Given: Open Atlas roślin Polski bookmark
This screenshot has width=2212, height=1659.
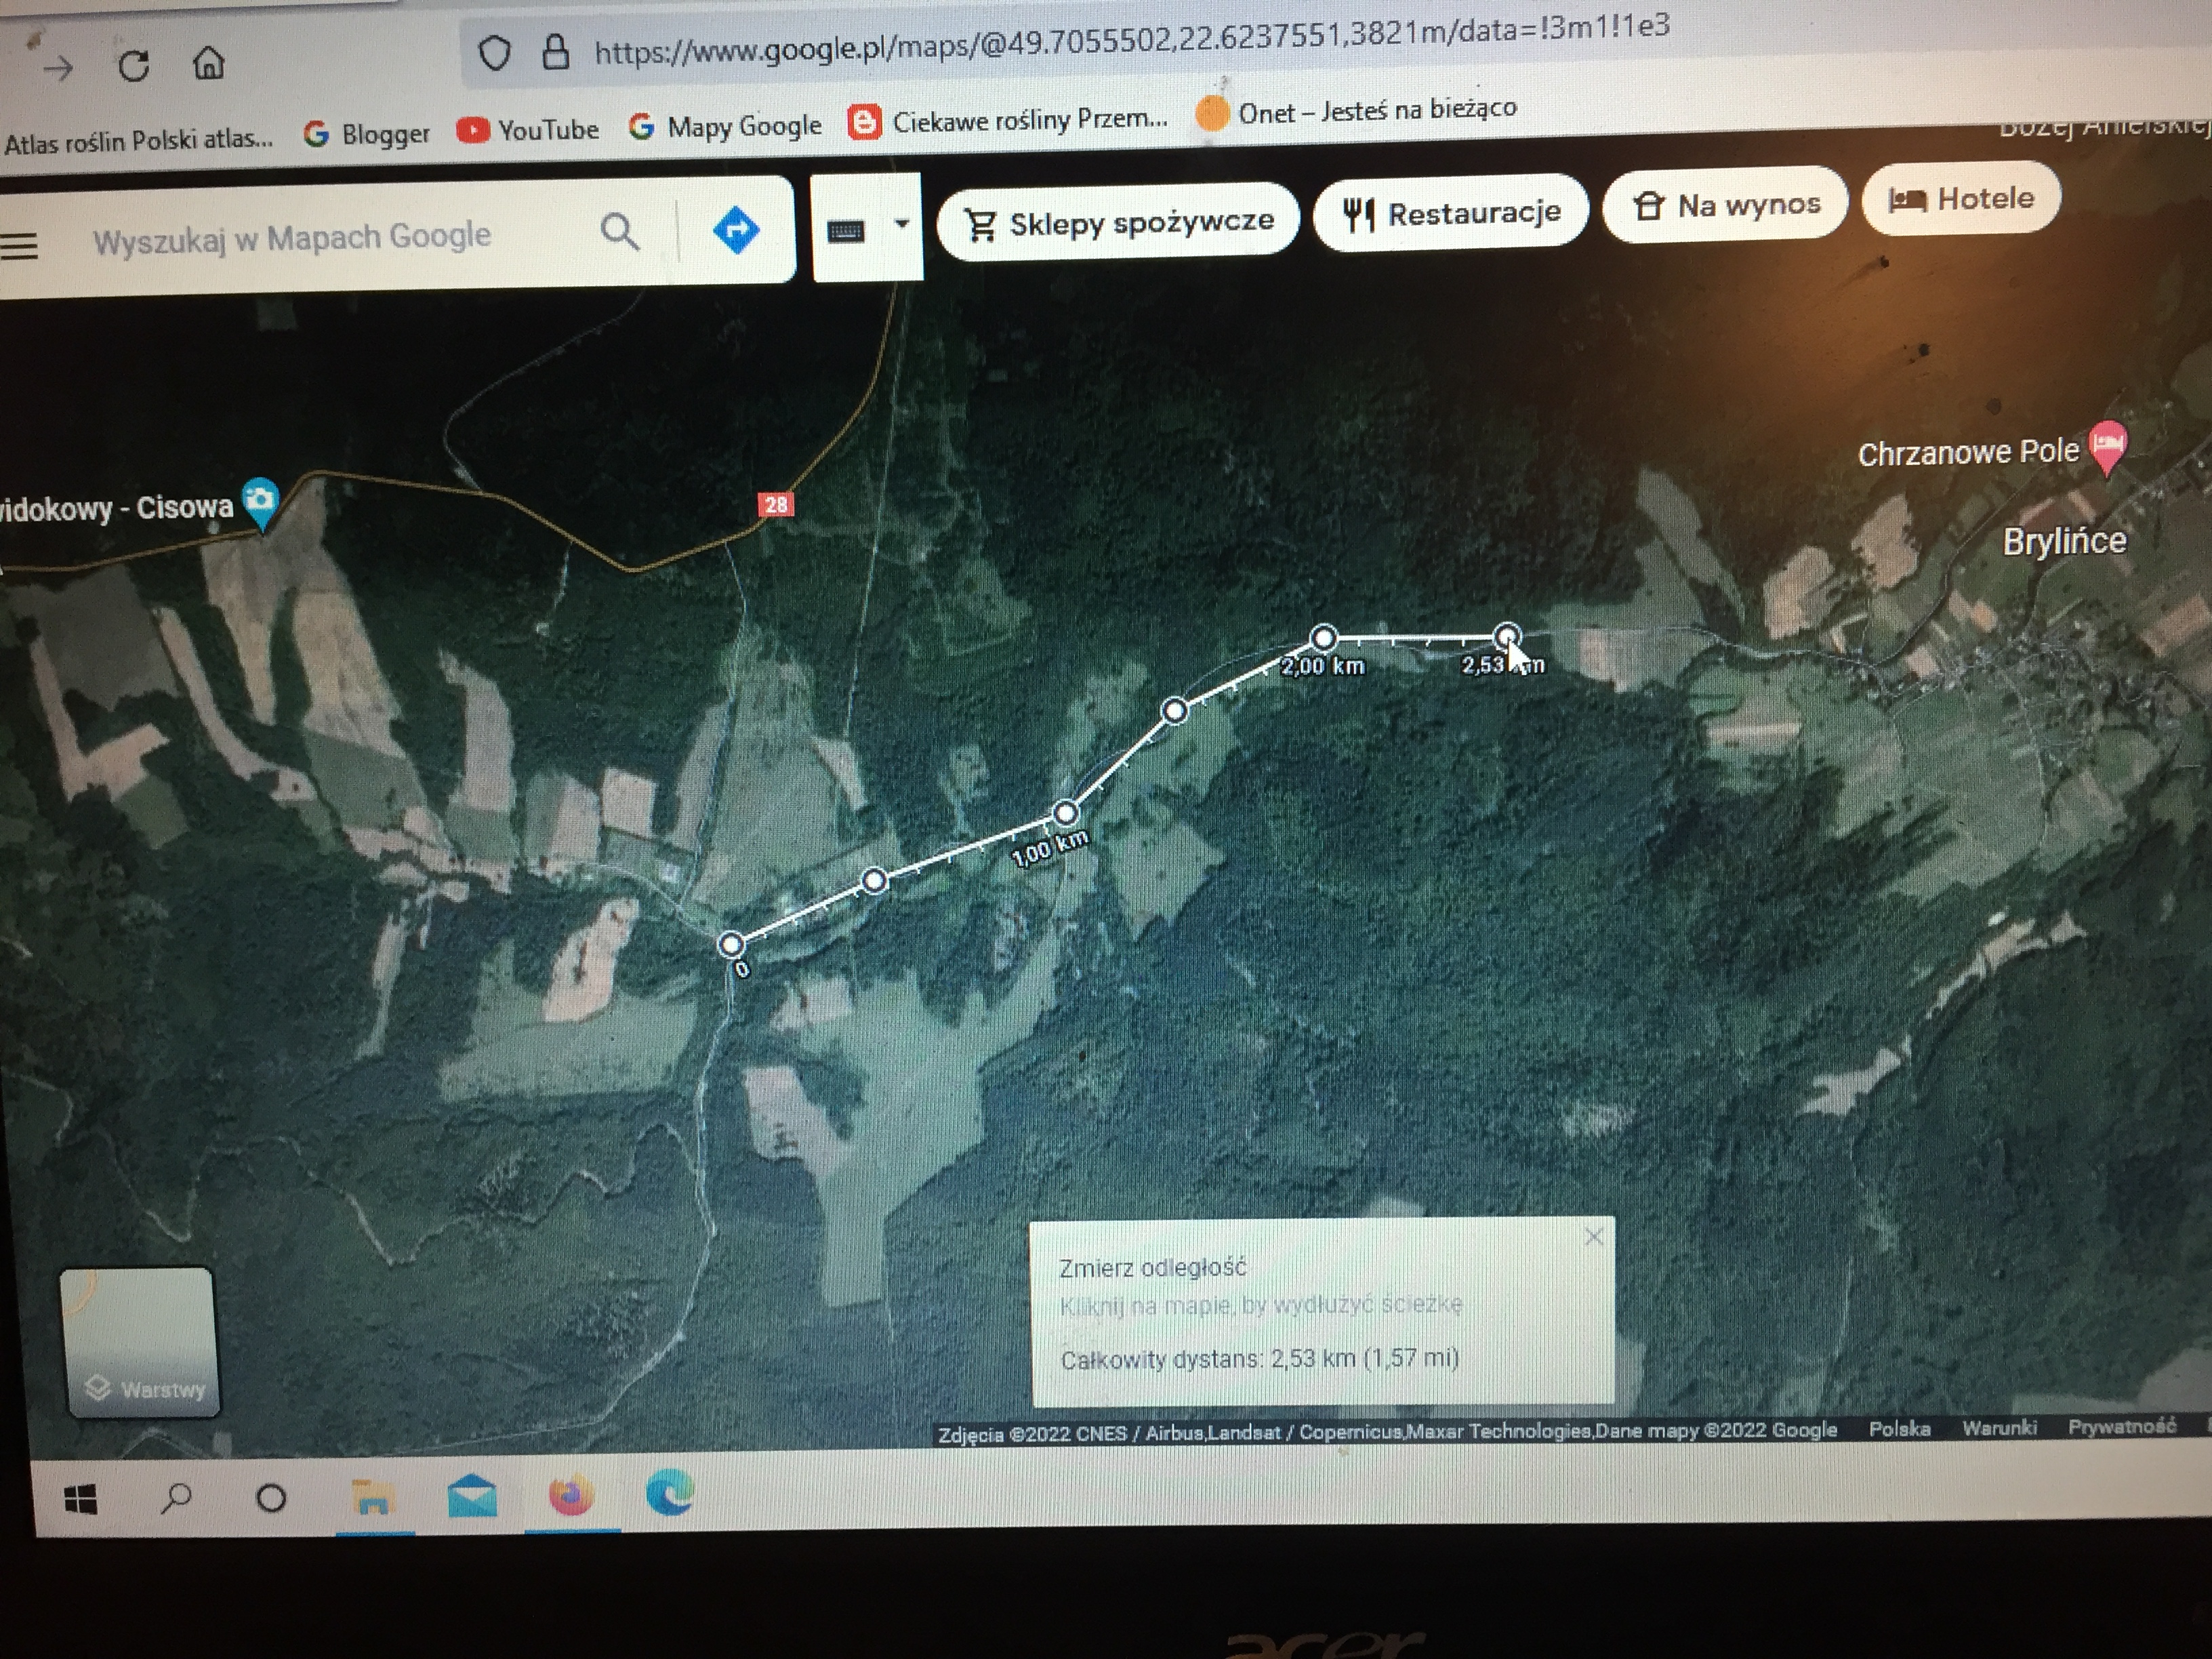Looking at the screenshot, I should 138,140.
